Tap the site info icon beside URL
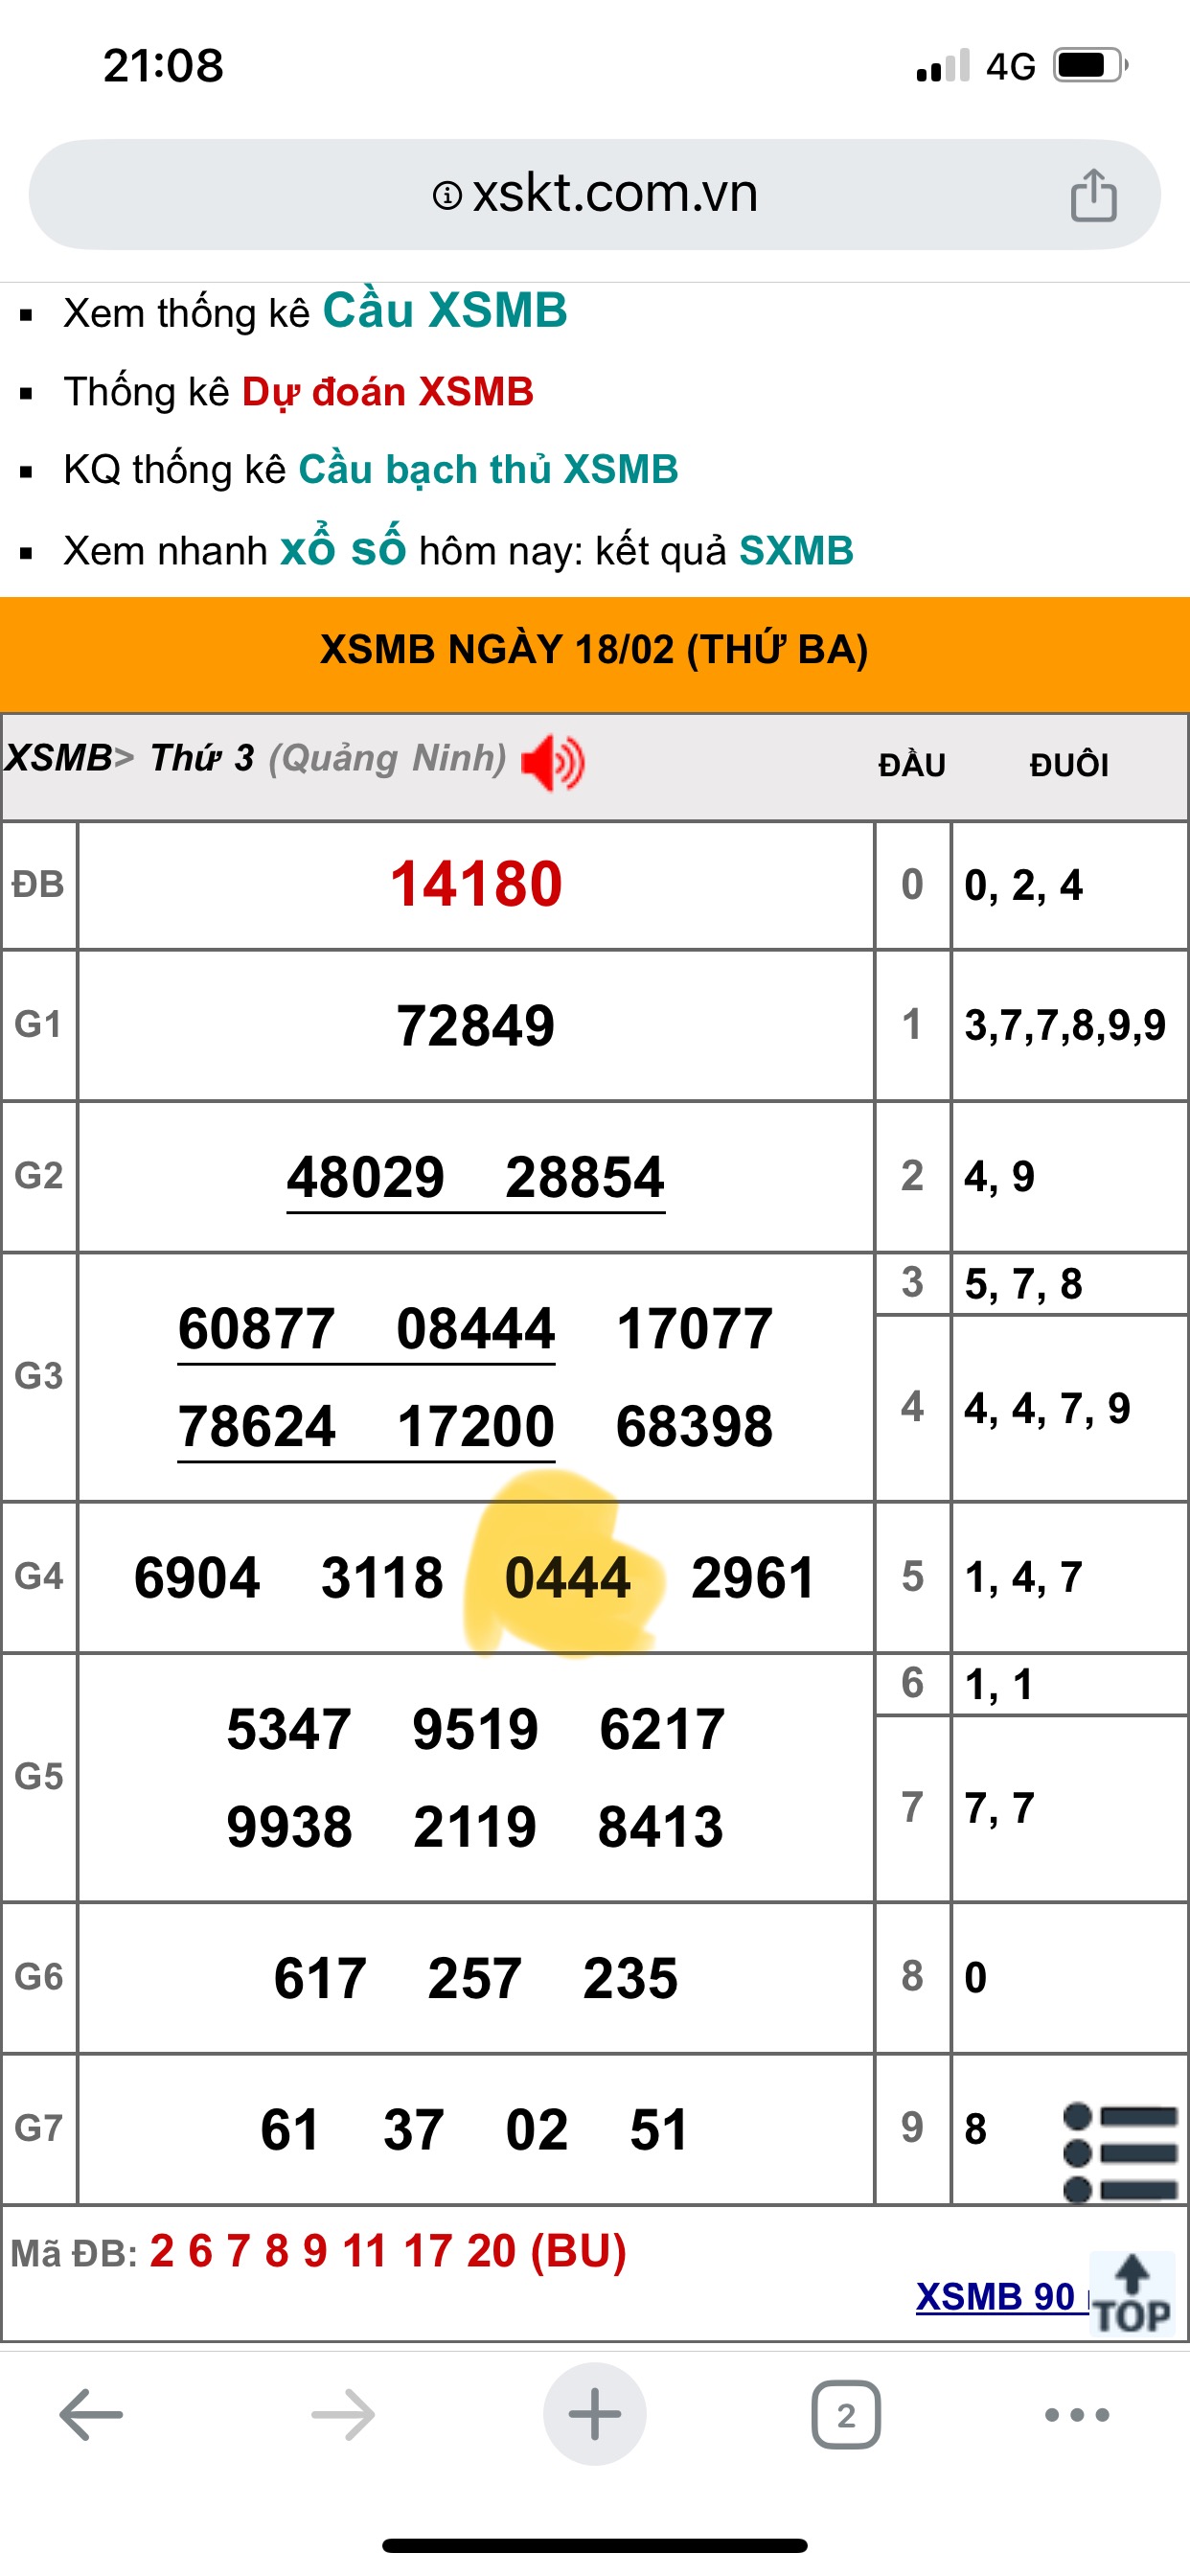 446,195
